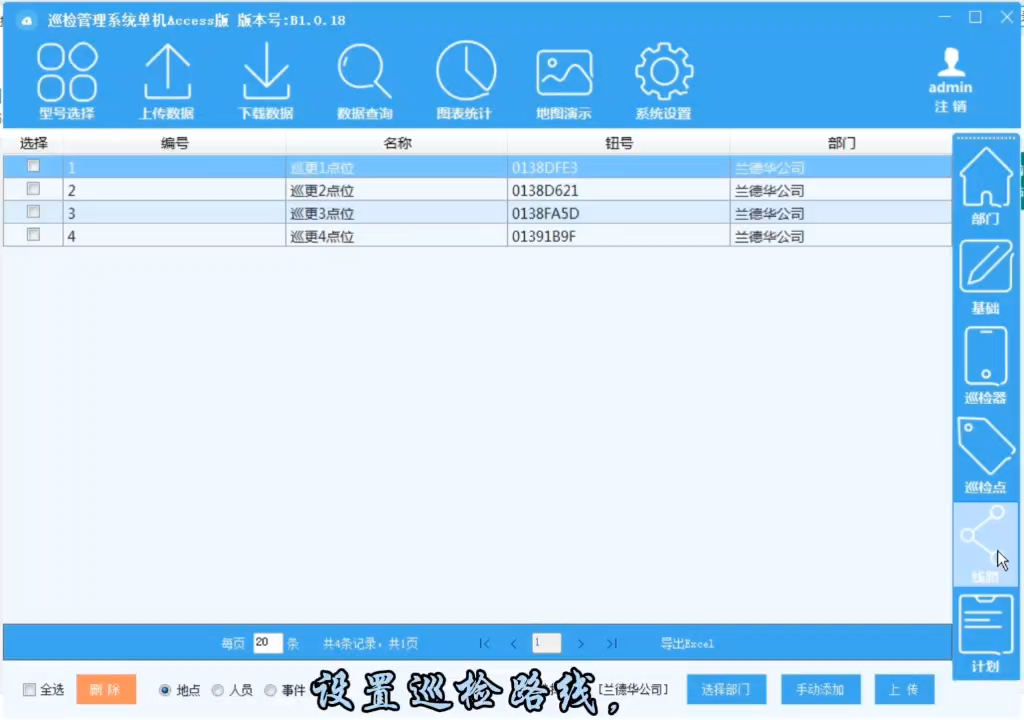Screen dimensions: 1024x720
Task: Minimize the application window
Action: [944, 17]
